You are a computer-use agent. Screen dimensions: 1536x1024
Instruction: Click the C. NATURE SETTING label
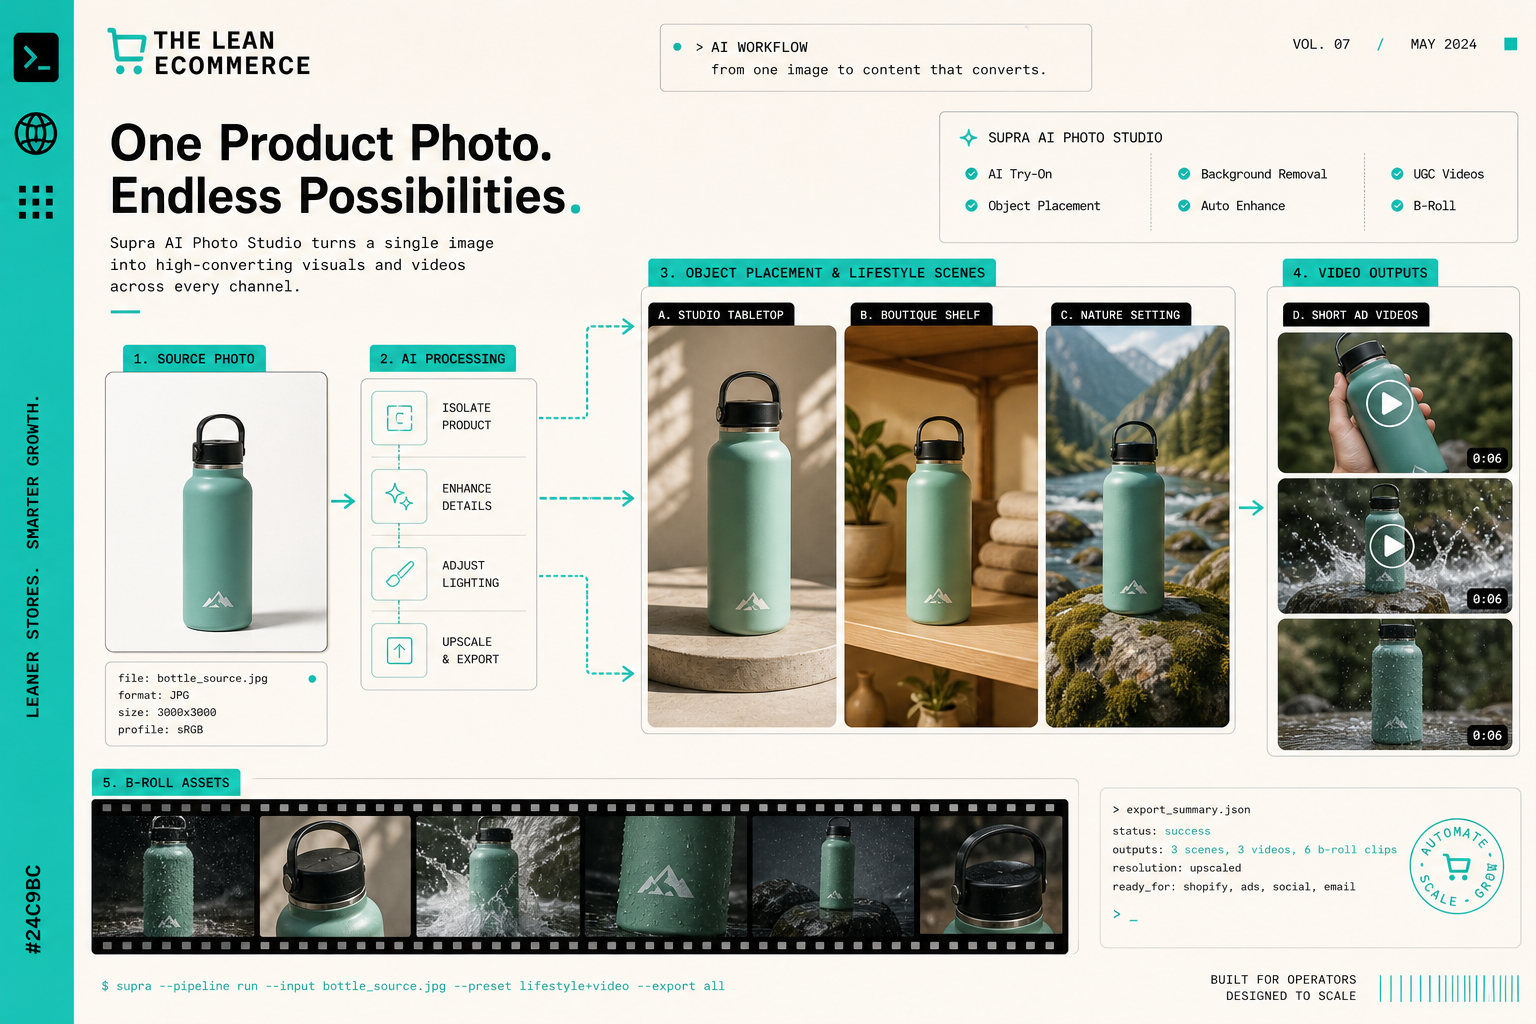(1120, 315)
